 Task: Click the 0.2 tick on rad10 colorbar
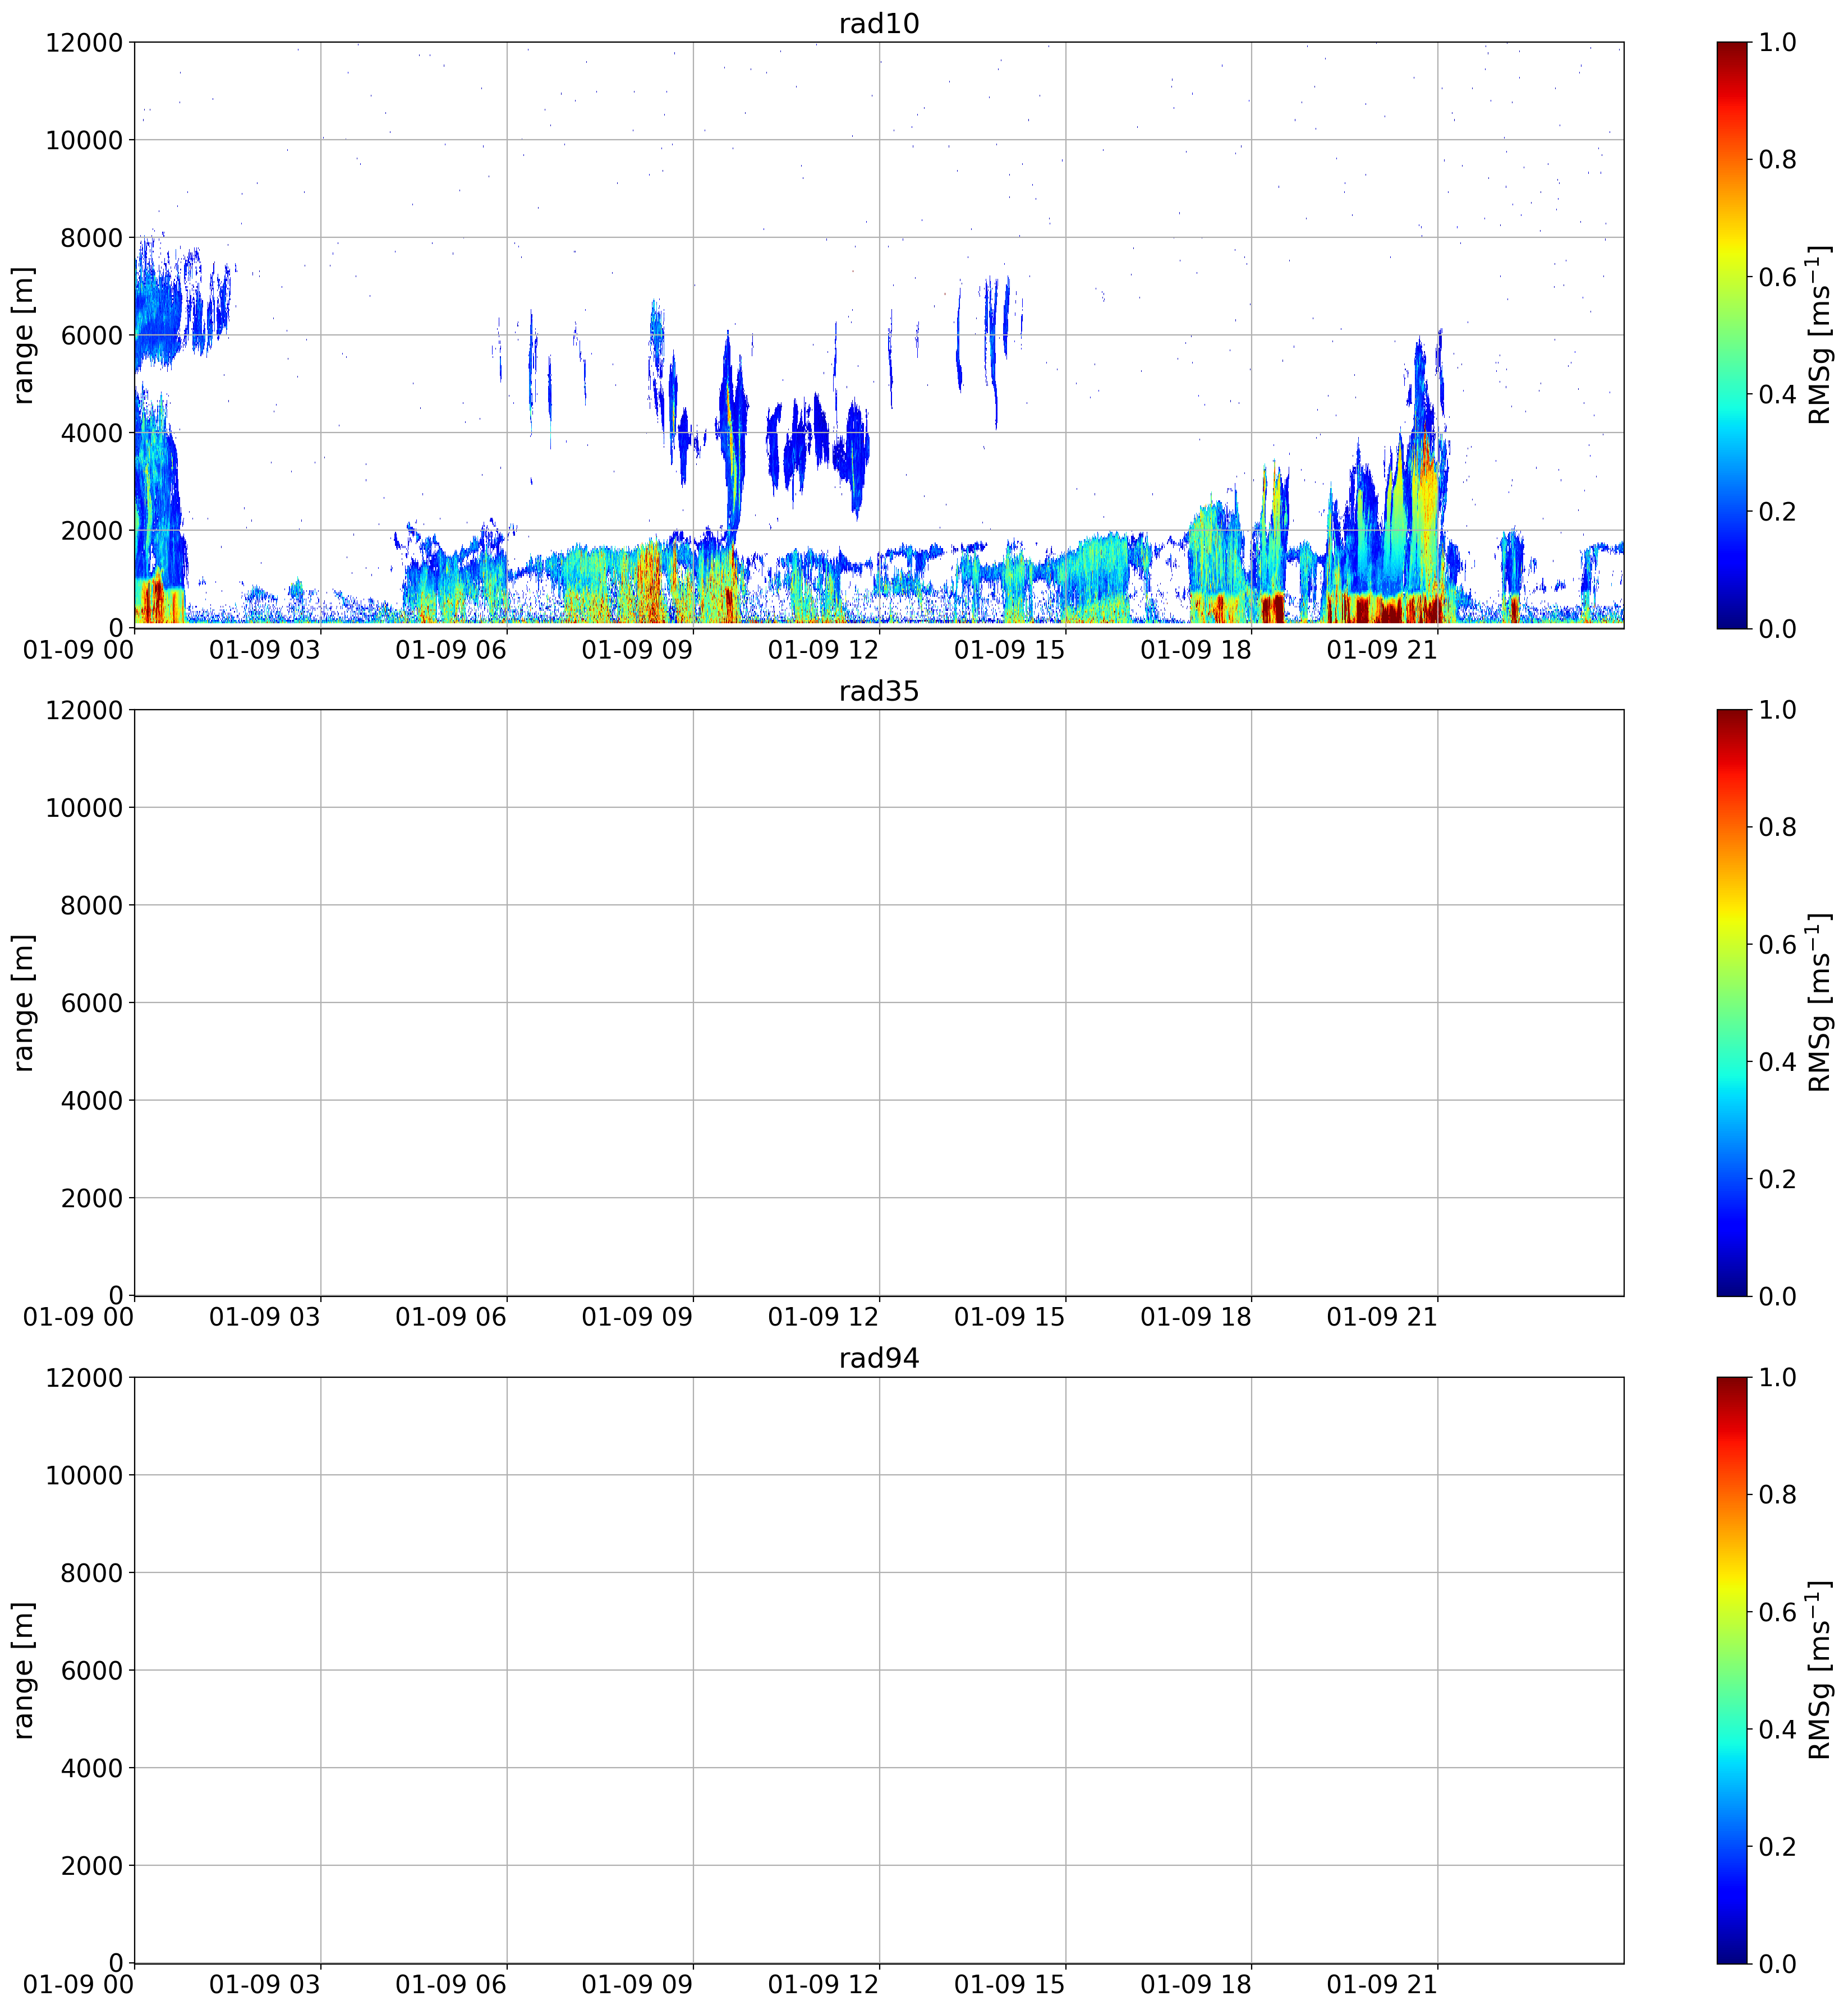[x=1778, y=511]
